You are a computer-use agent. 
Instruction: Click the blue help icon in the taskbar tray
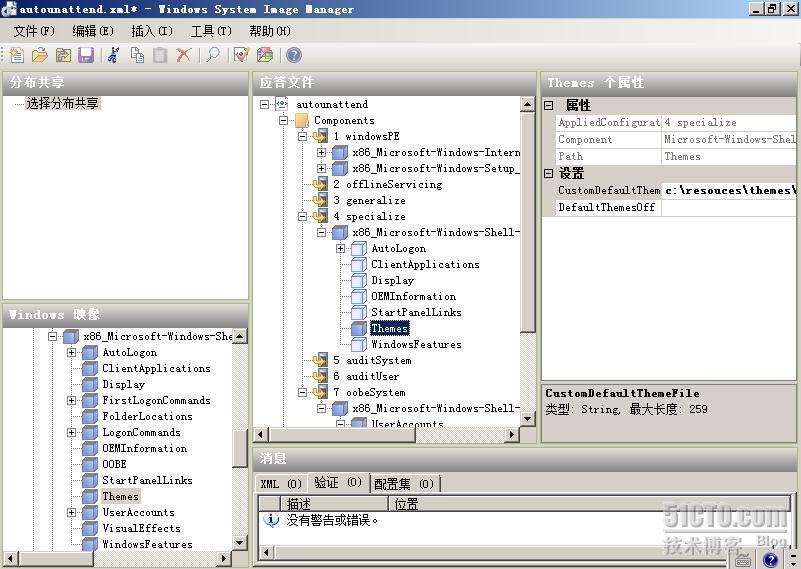(770, 559)
